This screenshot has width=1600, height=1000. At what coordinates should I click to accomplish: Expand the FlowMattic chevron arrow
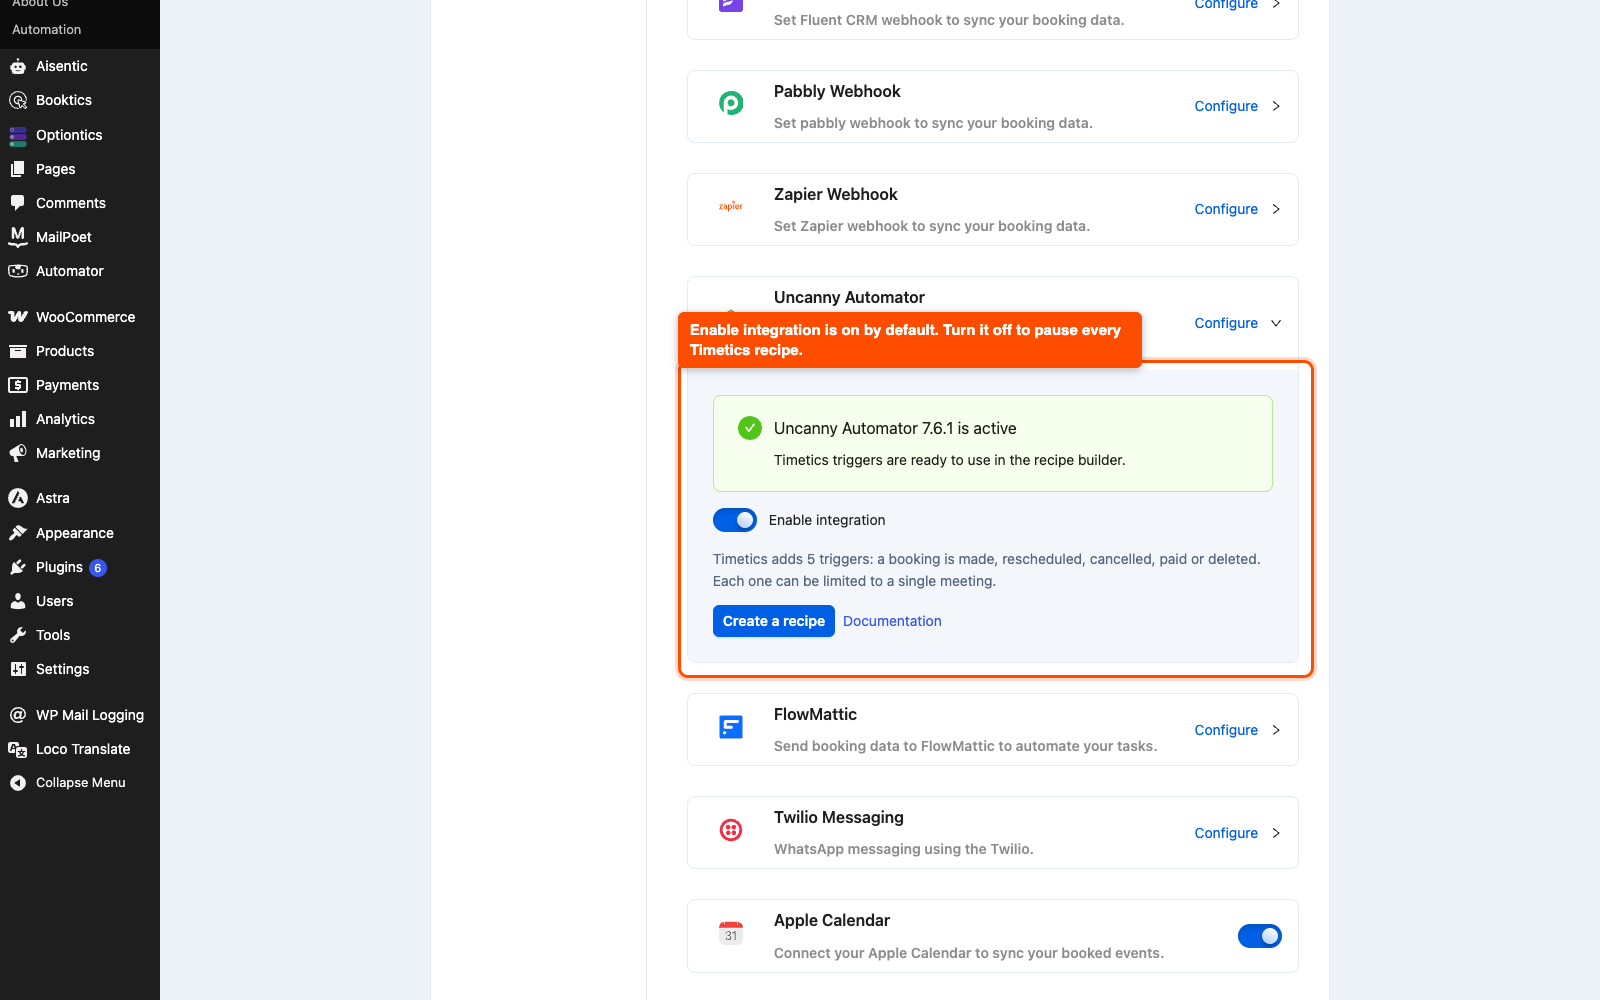point(1276,730)
